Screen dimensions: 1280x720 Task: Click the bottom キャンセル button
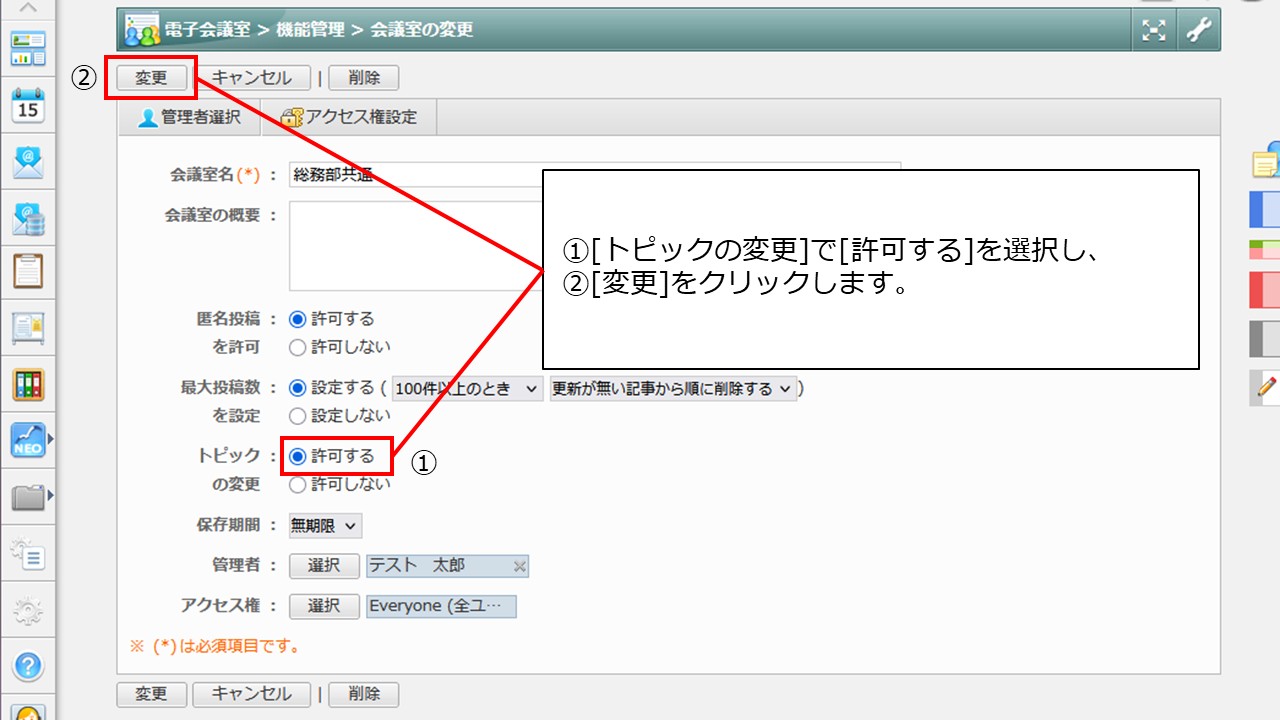[x=251, y=694]
